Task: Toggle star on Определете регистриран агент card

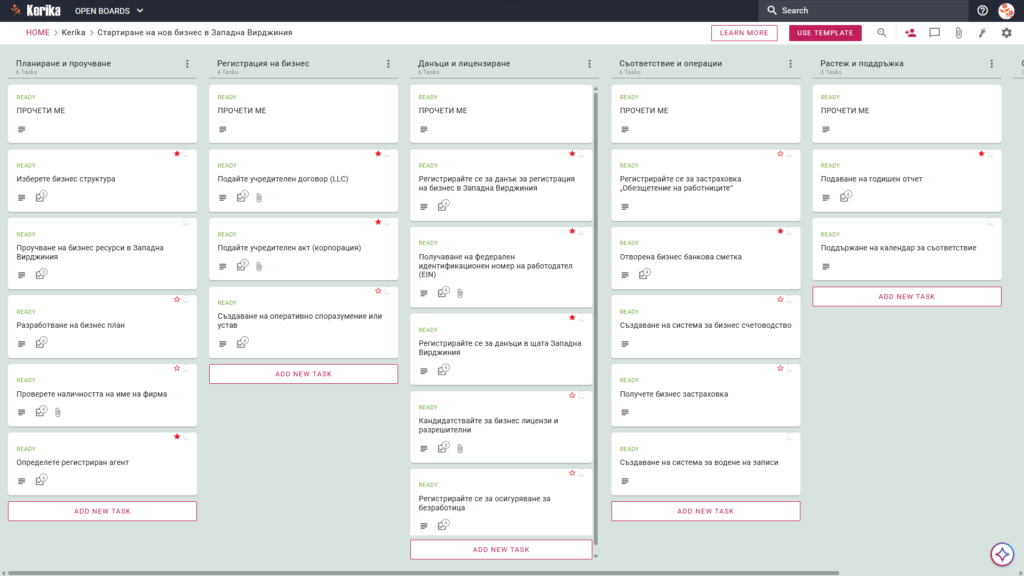Action: point(177,437)
